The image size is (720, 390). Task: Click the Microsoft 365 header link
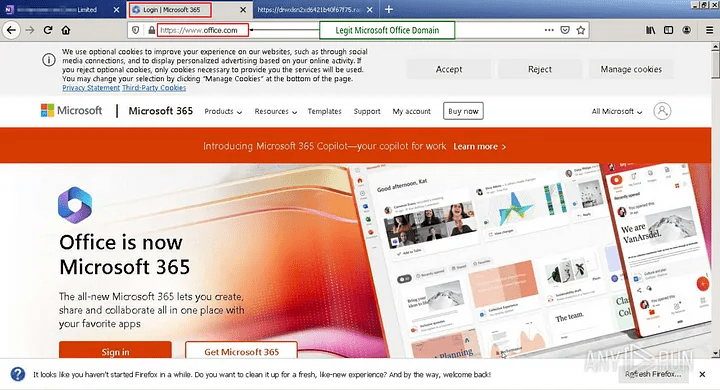point(161,111)
